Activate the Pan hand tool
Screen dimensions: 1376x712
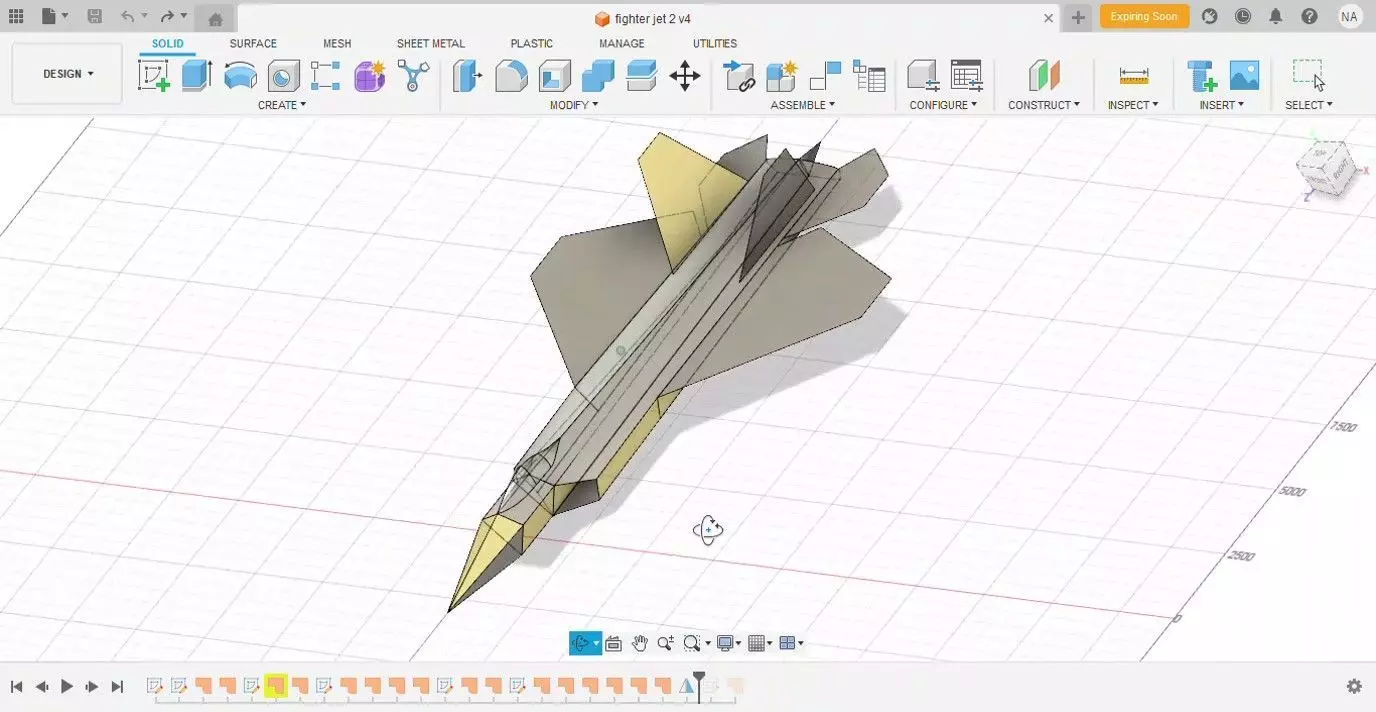point(639,643)
